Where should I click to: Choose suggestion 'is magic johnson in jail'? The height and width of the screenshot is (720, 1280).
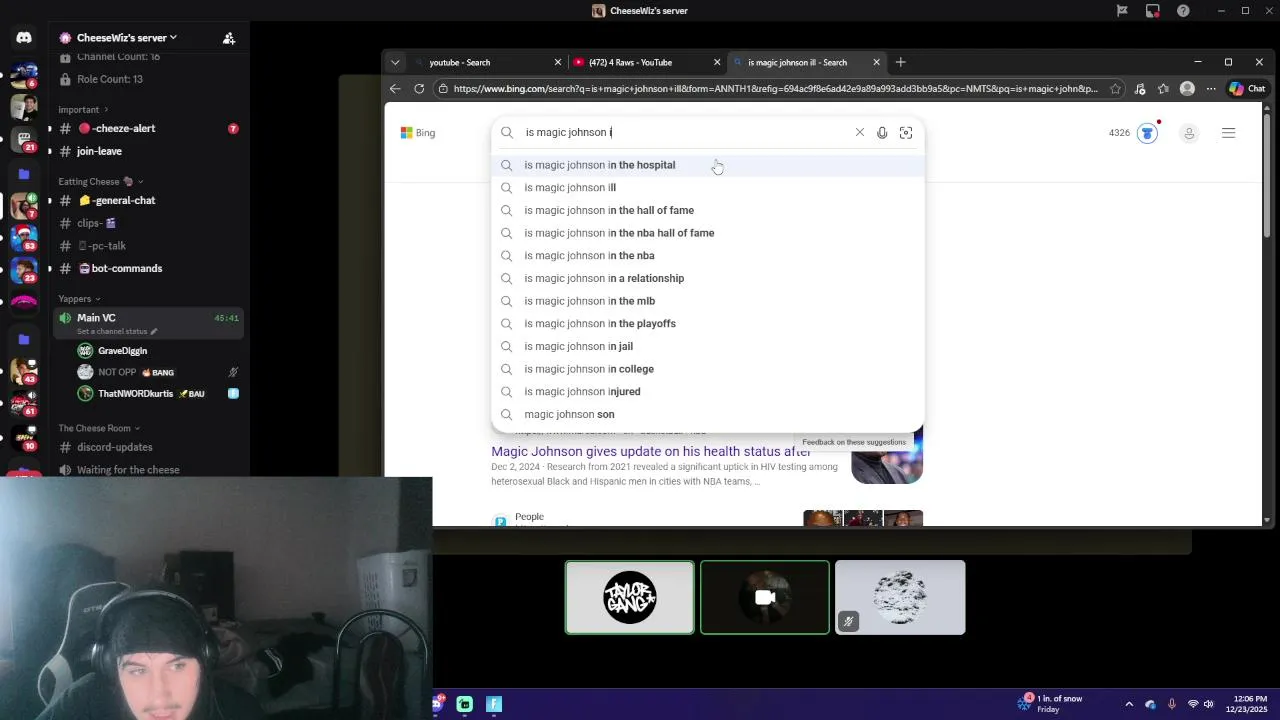(x=708, y=346)
